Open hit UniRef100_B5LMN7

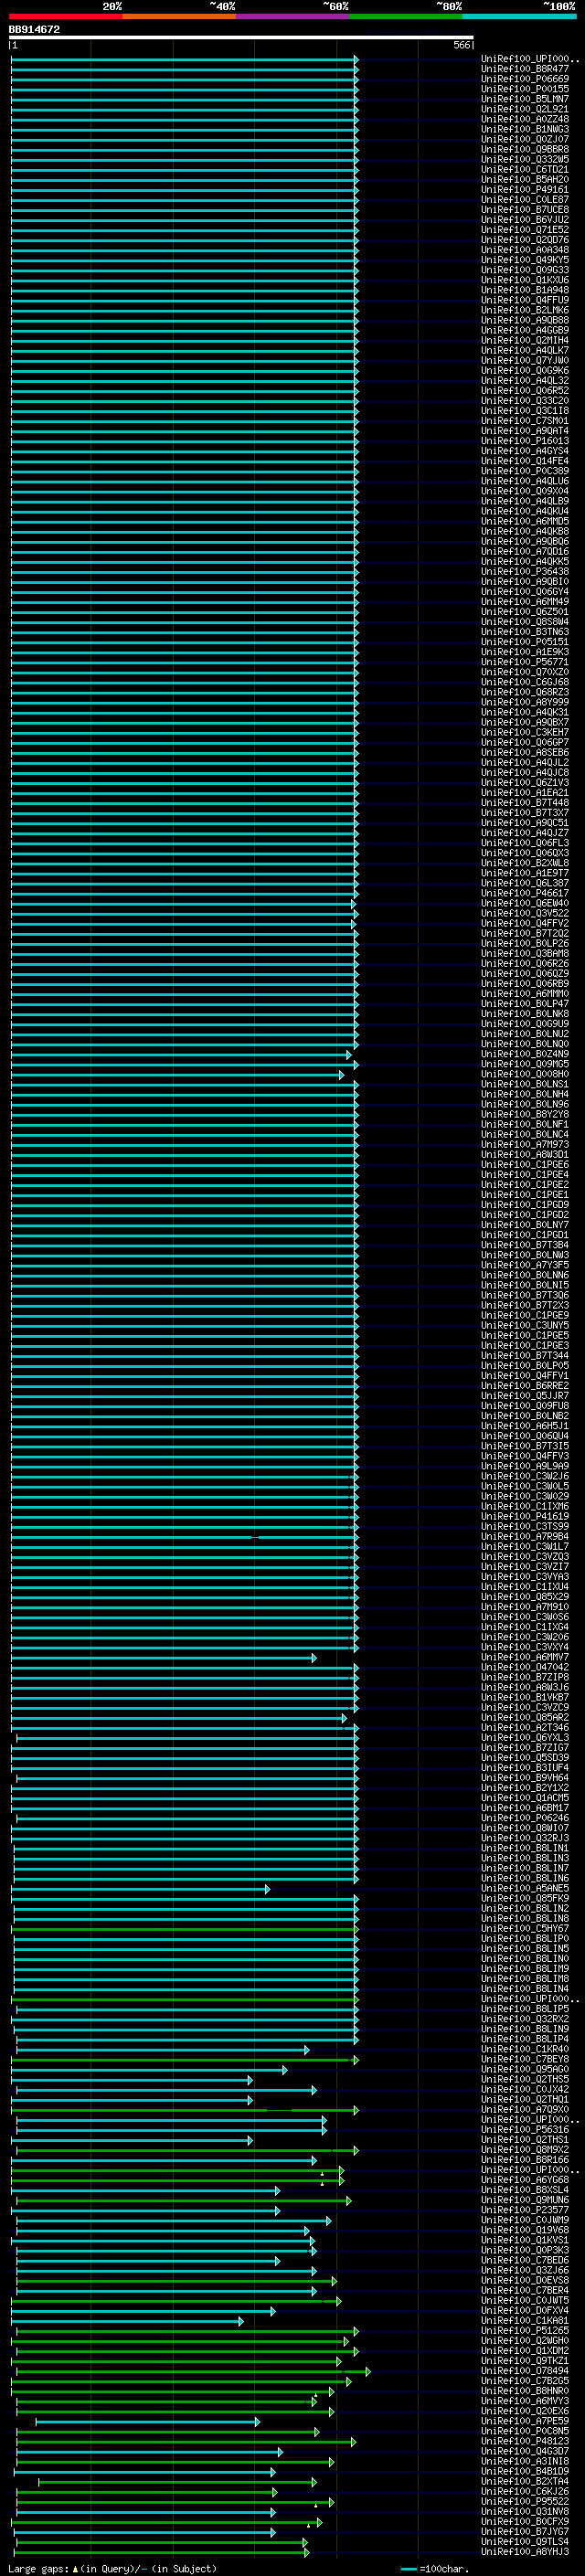[x=525, y=99]
